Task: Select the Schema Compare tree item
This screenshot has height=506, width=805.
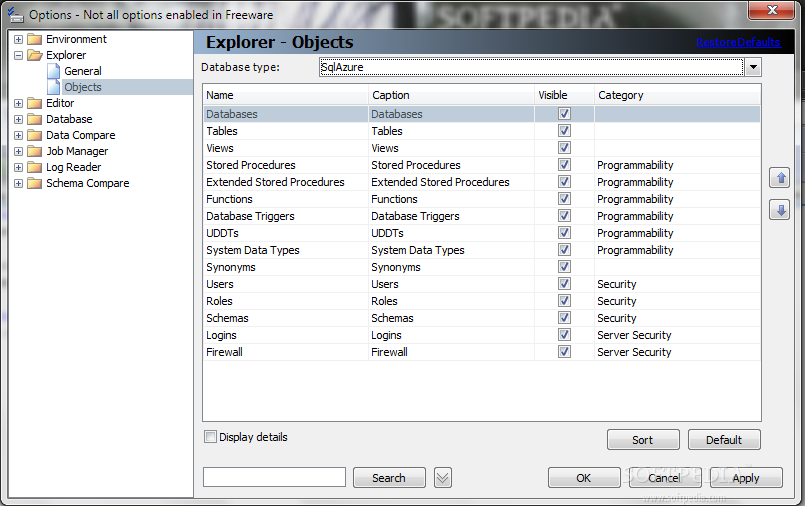Action: click(87, 183)
